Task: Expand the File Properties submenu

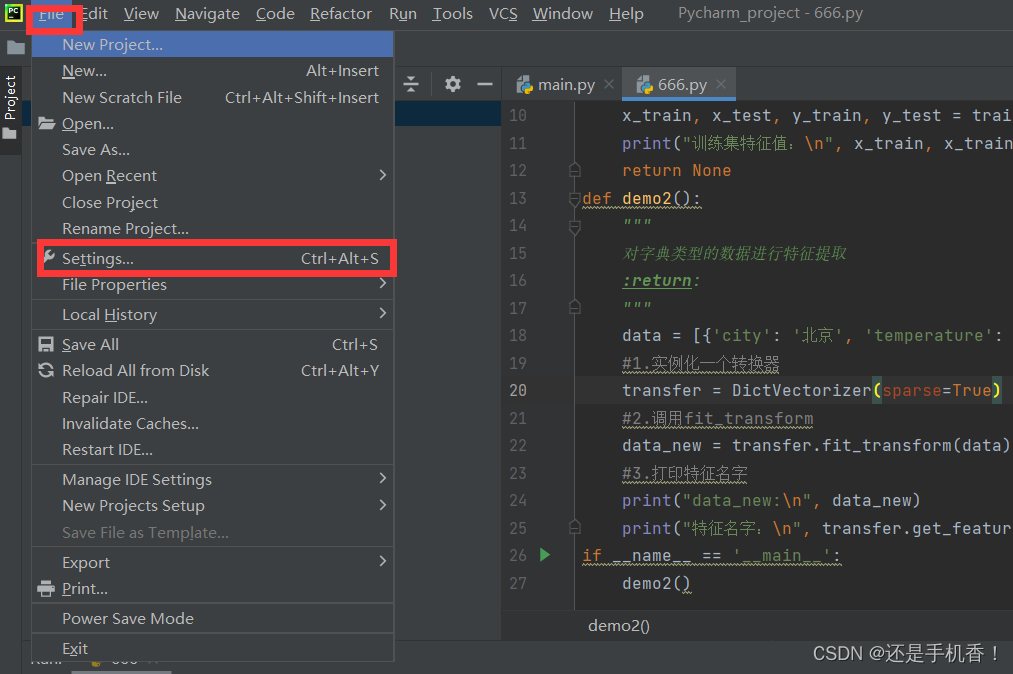Action: coord(213,285)
